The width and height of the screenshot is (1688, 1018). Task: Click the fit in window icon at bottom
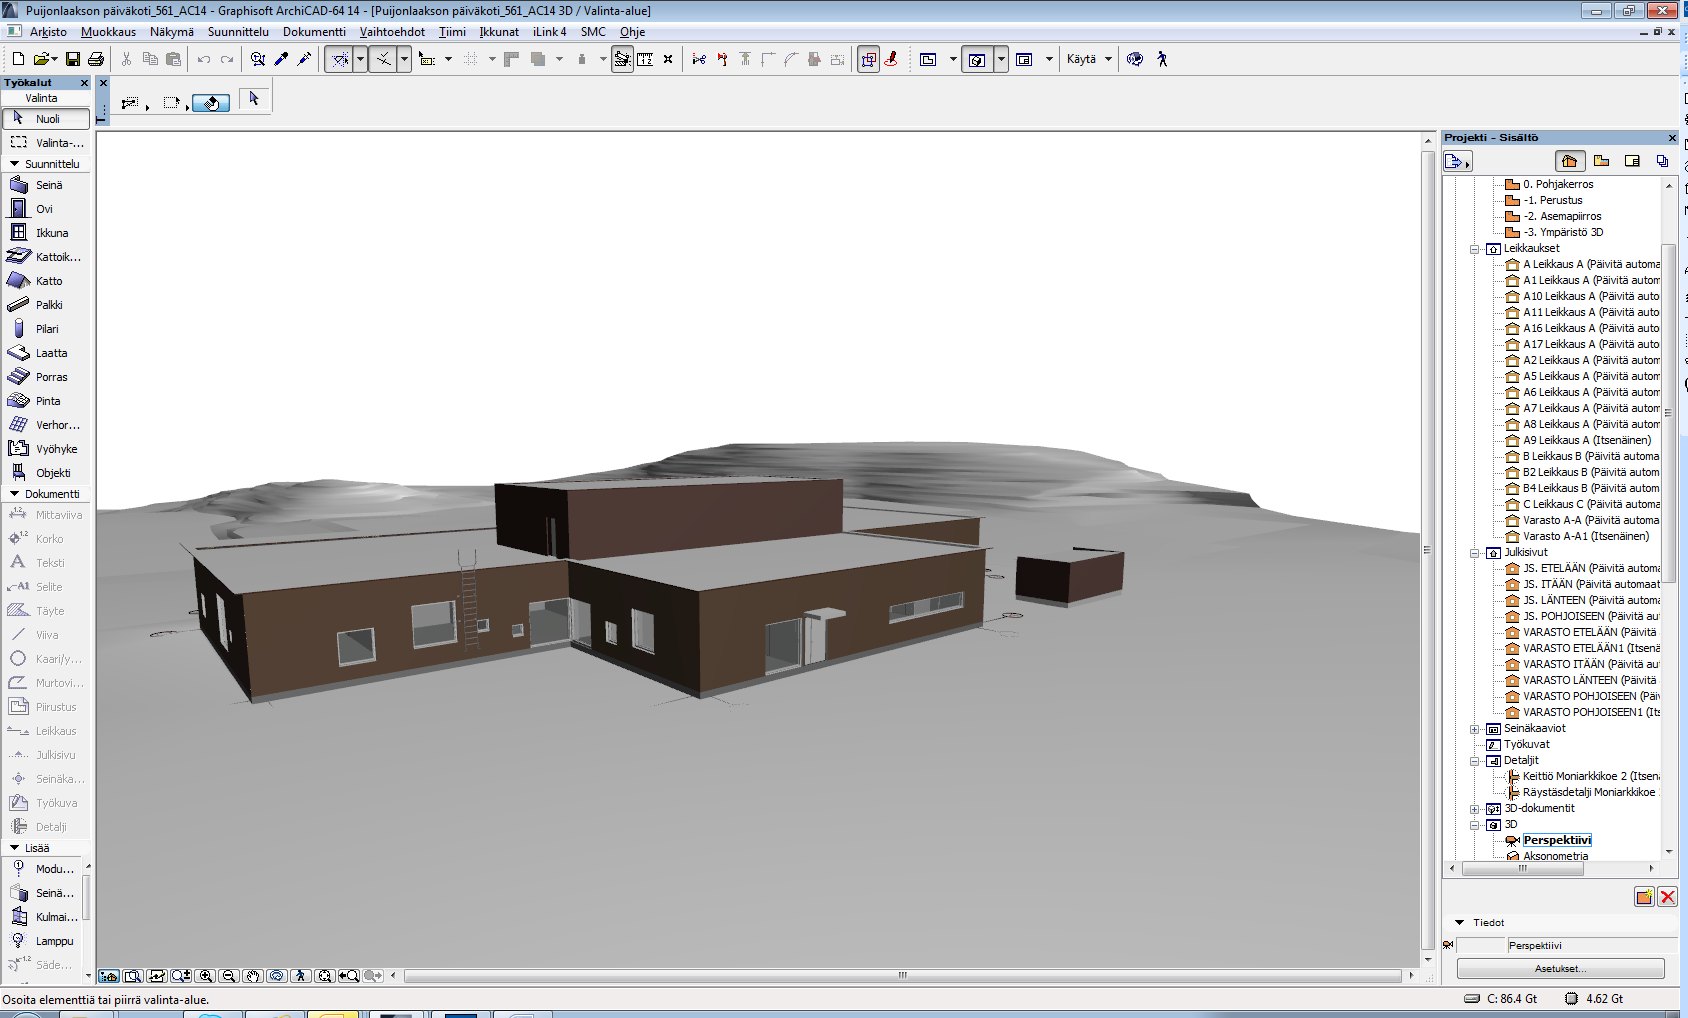coord(325,976)
